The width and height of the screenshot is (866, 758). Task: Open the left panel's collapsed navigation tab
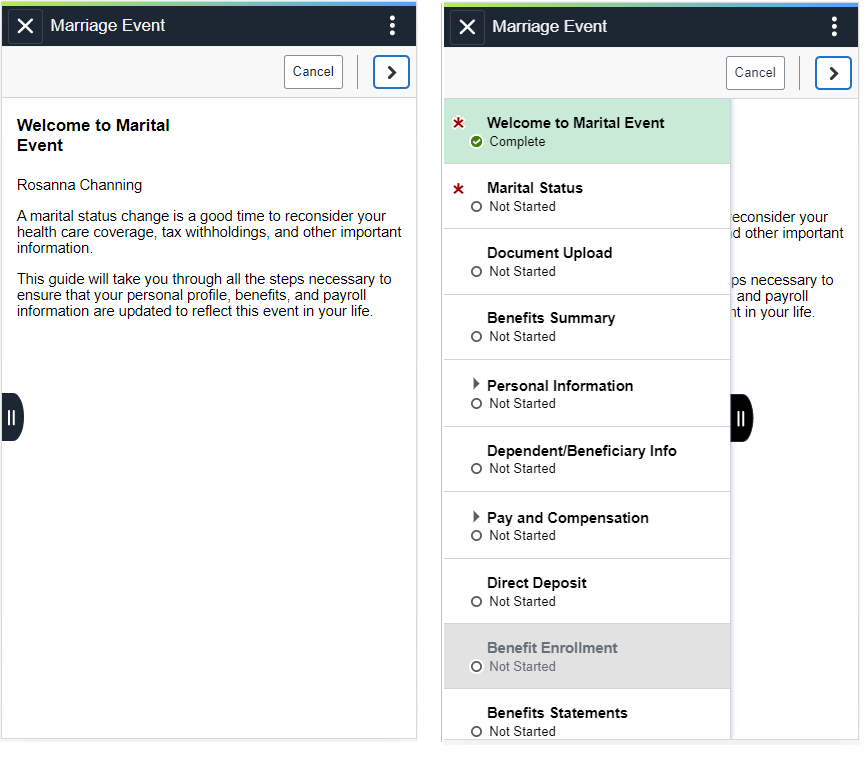pyautogui.click(x=12, y=417)
